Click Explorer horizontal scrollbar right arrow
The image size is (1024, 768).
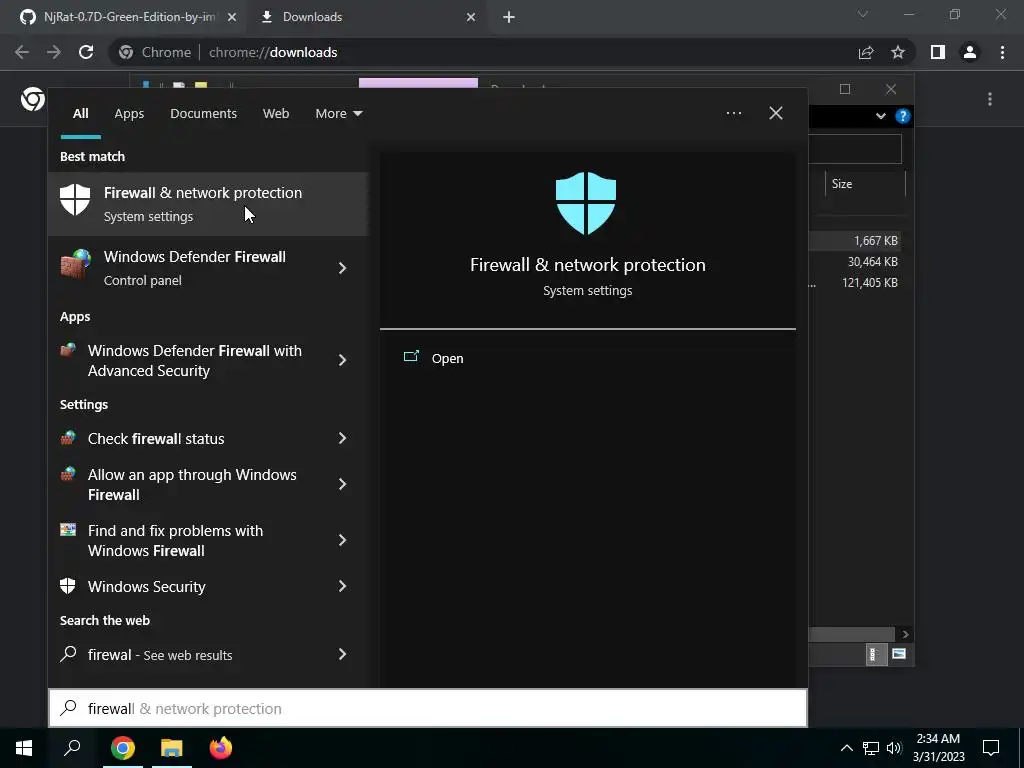(x=905, y=634)
